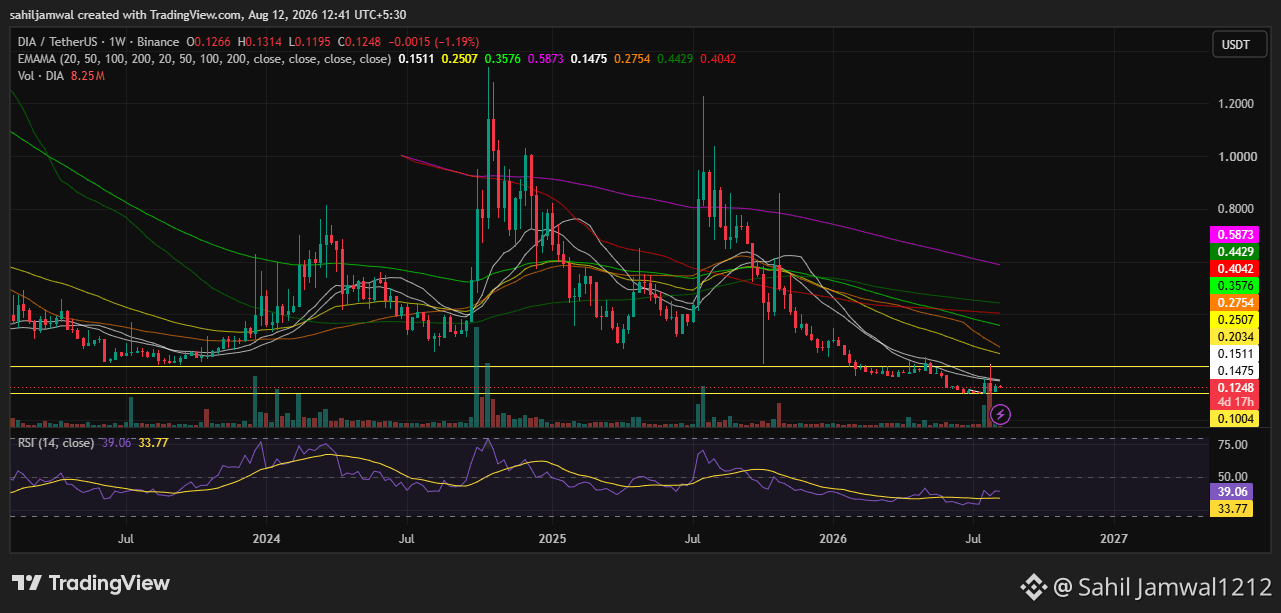Image resolution: width=1281 pixels, height=613 pixels.
Task: Click the 50.00 RSI scale label
Action: (1233, 477)
